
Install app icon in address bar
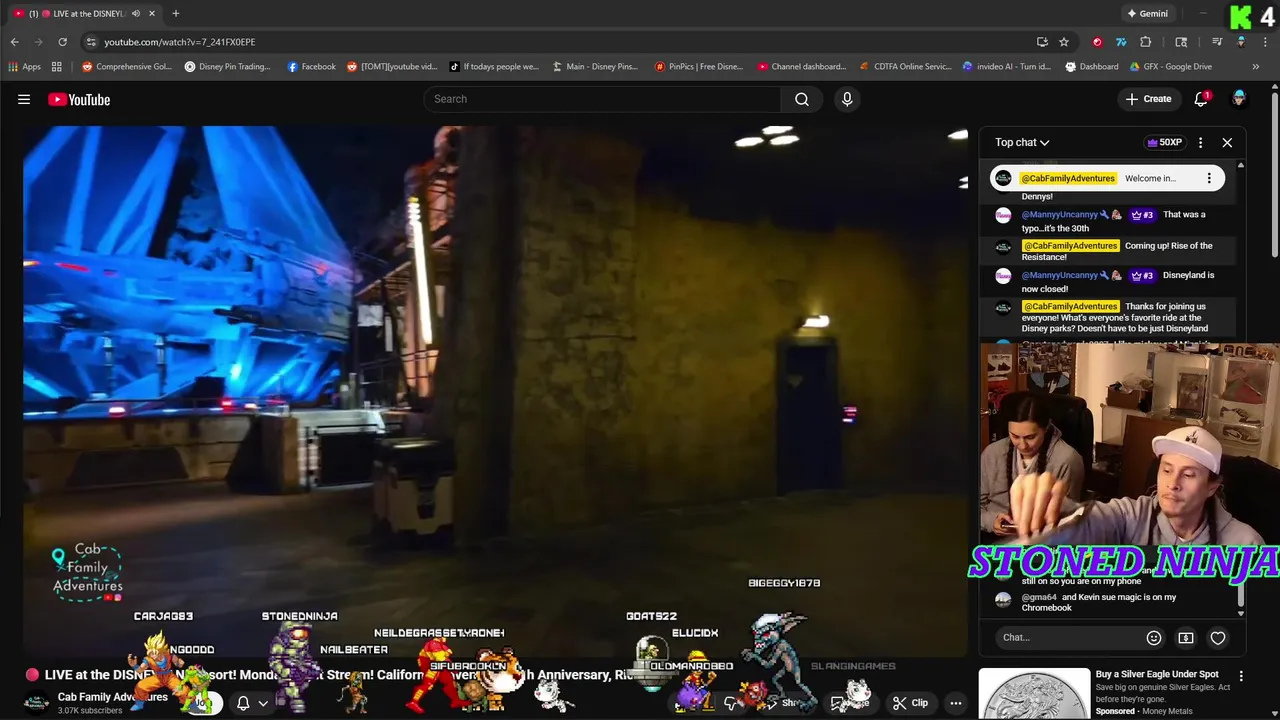pos(1042,42)
